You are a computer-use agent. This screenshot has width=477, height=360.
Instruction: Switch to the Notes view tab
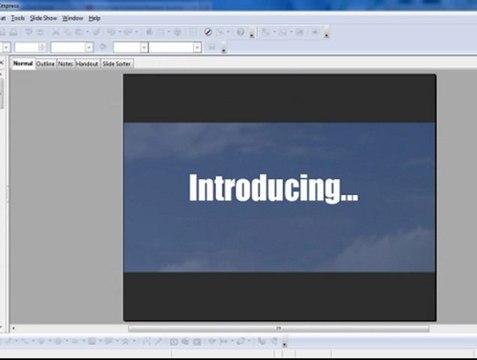click(66, 64)
